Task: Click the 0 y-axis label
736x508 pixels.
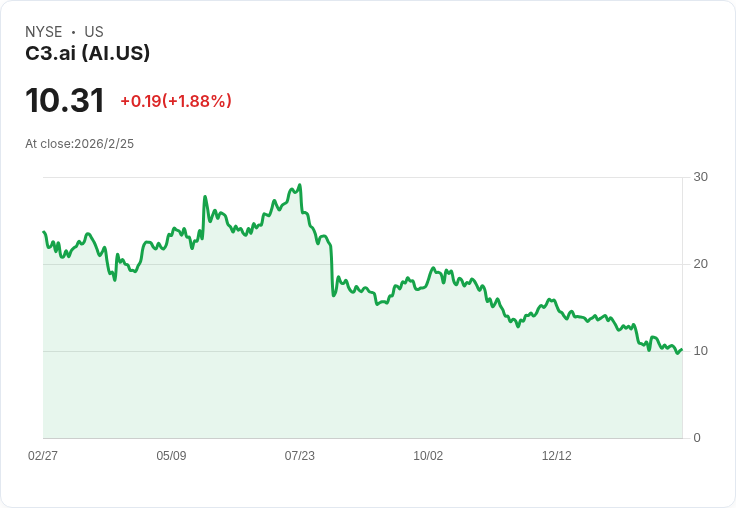Action: pyautogui.click(x=697, y=438)
